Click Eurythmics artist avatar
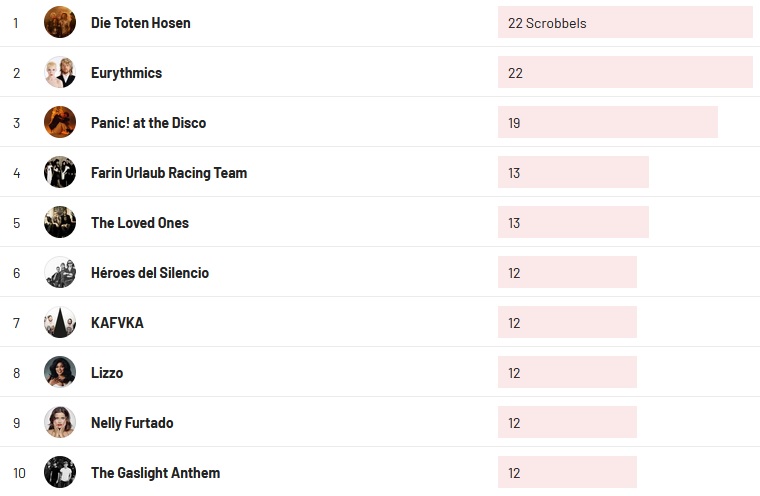 tap(60, 72)
